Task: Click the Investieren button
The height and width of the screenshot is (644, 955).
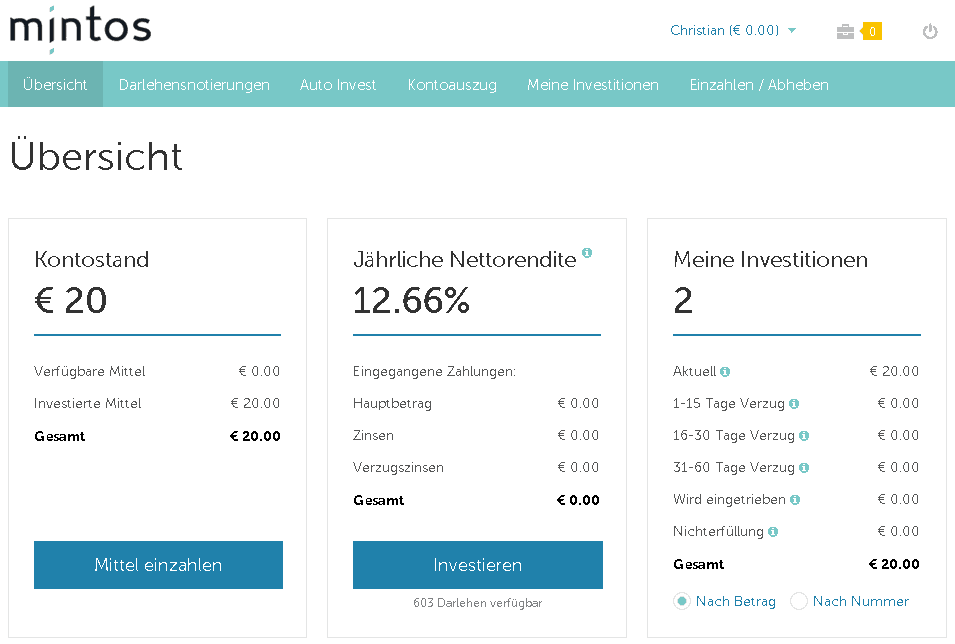Action: click(478, 565)
